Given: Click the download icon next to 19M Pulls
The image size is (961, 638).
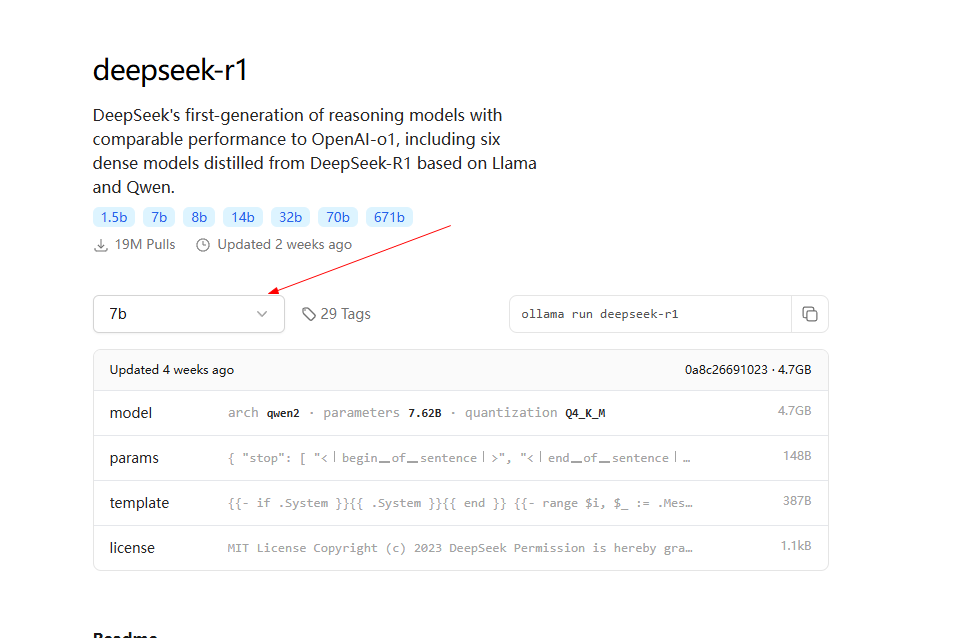Looking at the screenshot, I should coord(101,245).
